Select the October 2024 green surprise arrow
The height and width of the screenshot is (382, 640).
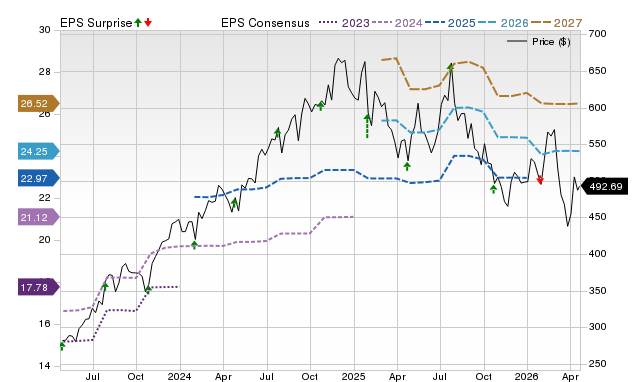321,106
